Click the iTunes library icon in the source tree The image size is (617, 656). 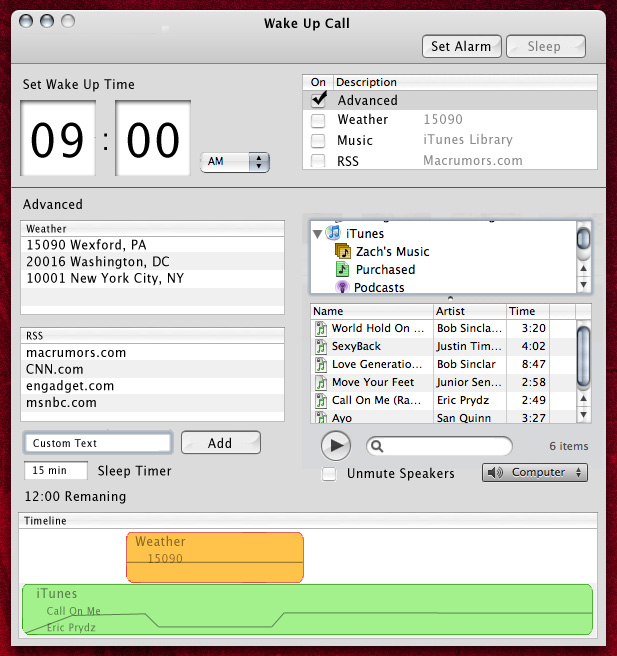333,233
